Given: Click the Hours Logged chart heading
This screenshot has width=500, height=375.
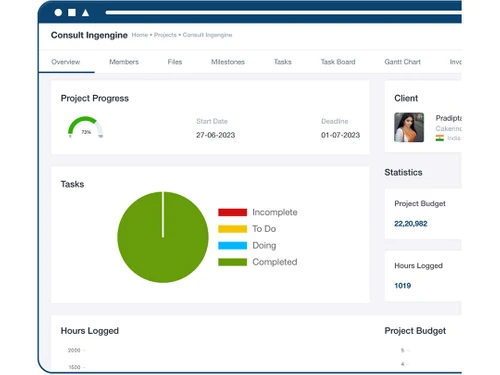Looking at the screenshot, I should point(90,331).
